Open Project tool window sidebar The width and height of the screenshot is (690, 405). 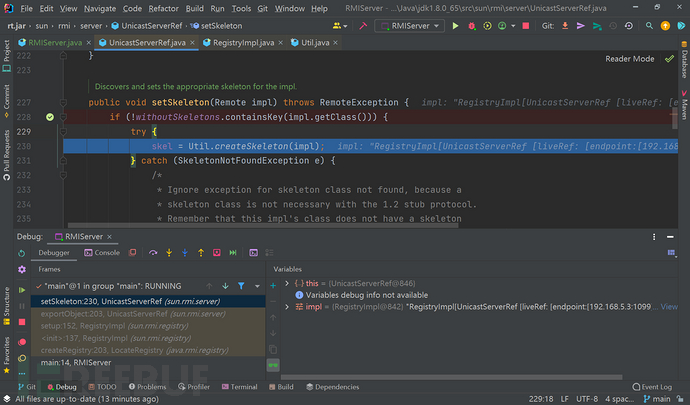(x=7, y=56)
